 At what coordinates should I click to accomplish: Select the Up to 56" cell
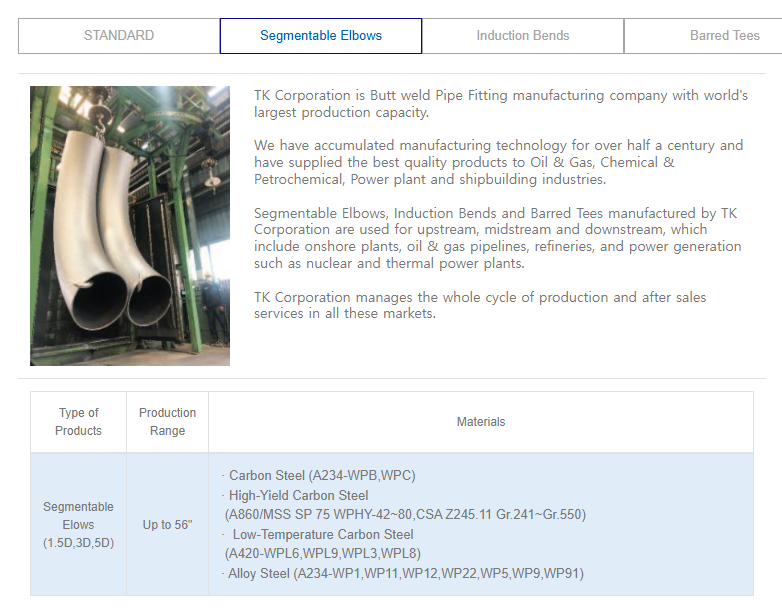click(x=167, y=524)
